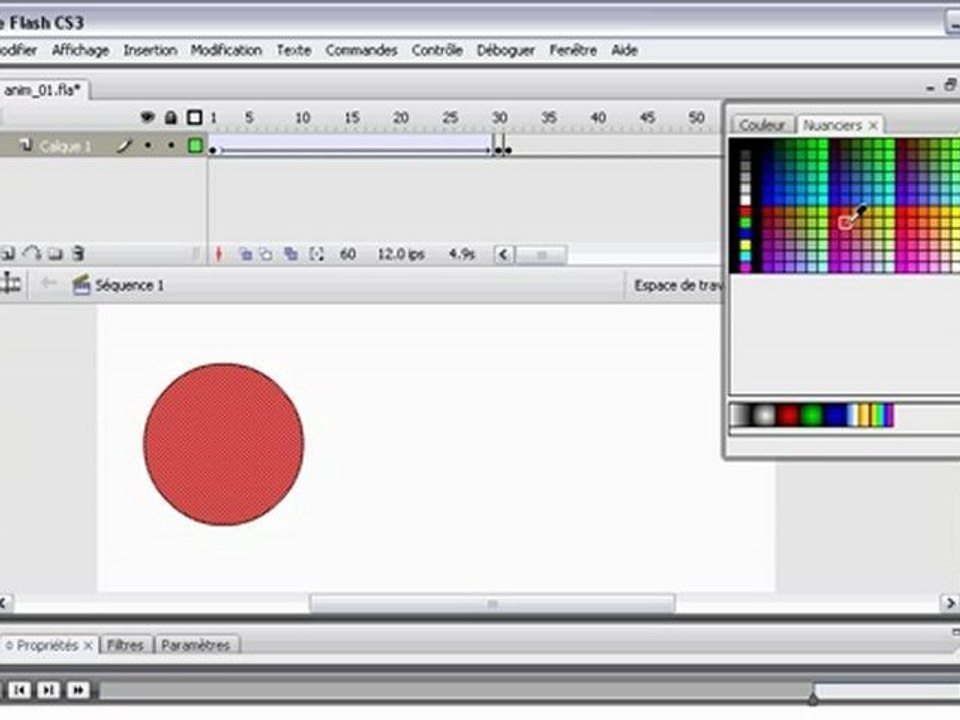Switch to the anim_01.fla document tab
Image resolution: width=960 pixels, height=720 pixels.
[x=43, y=90]
